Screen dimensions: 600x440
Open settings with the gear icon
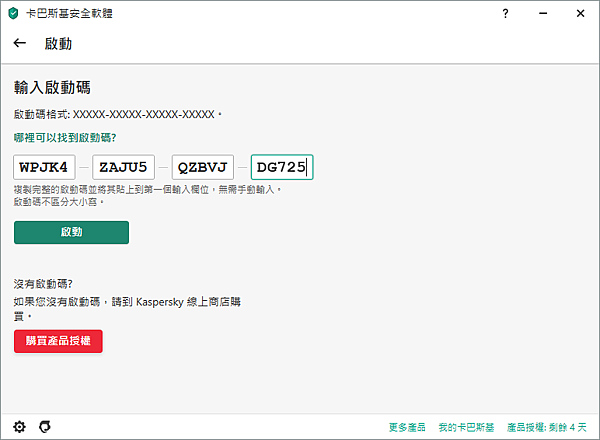click(19, 427)
